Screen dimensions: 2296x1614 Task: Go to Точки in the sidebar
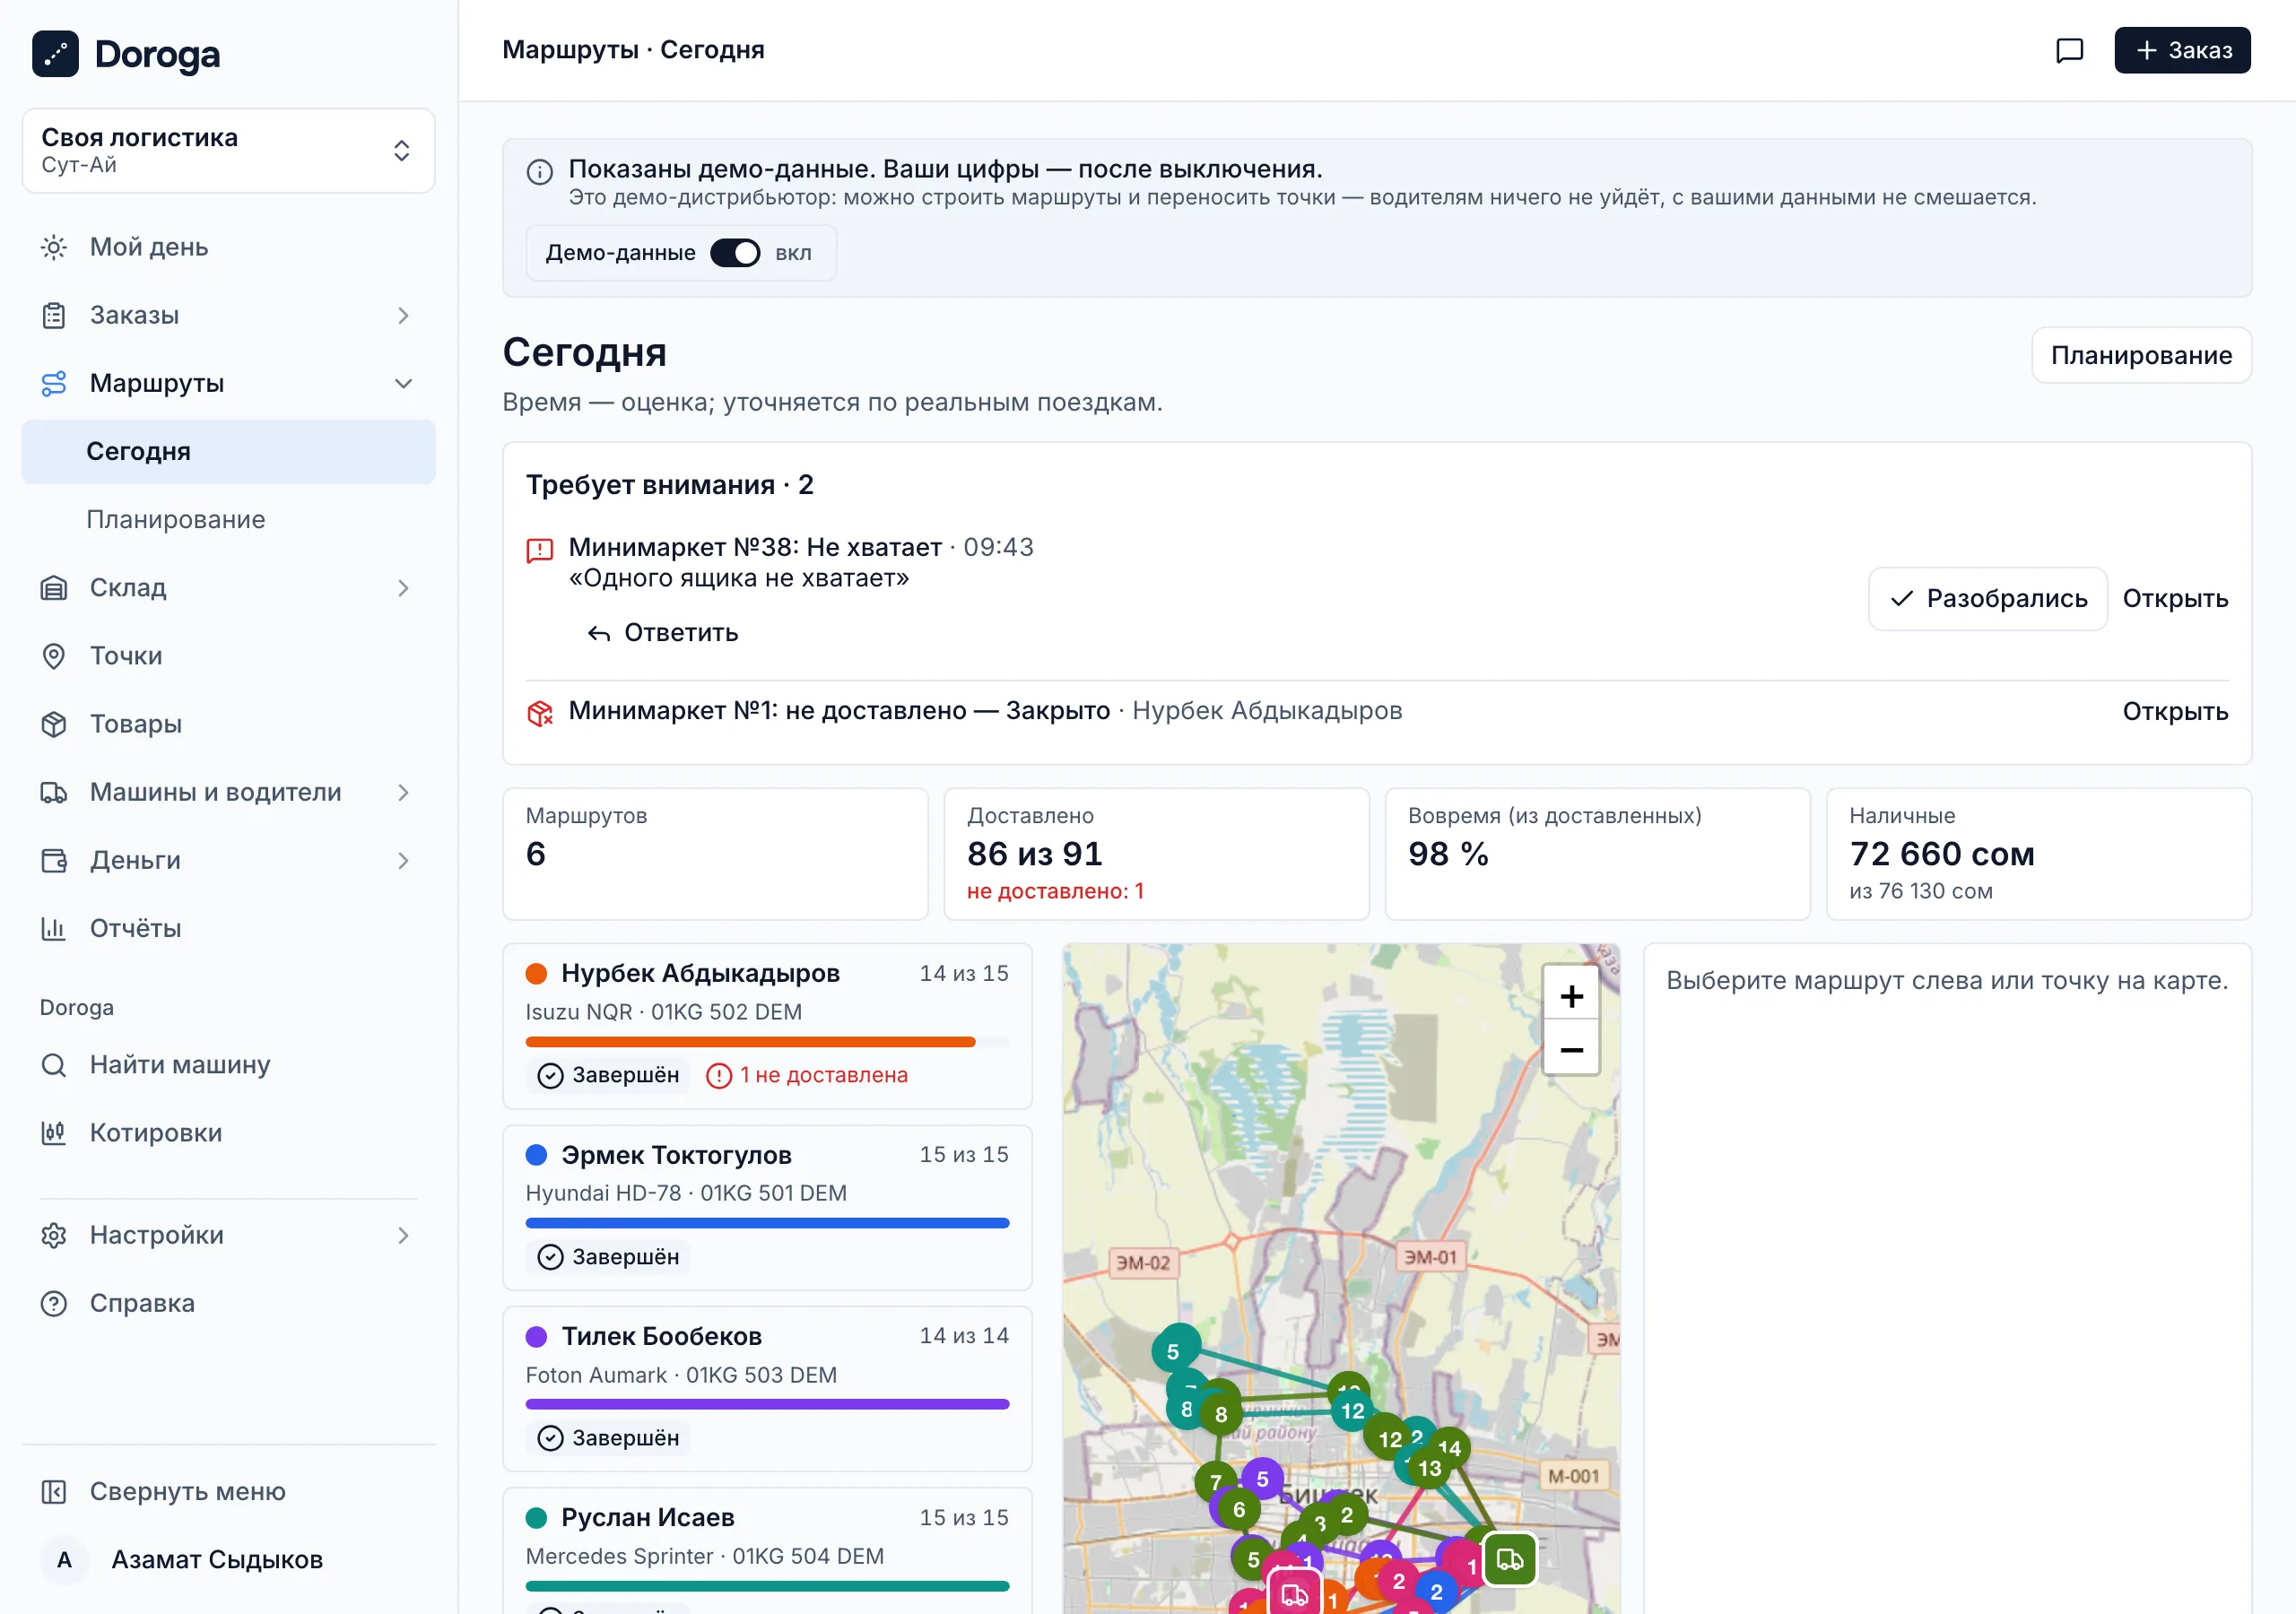pos(228,656)
